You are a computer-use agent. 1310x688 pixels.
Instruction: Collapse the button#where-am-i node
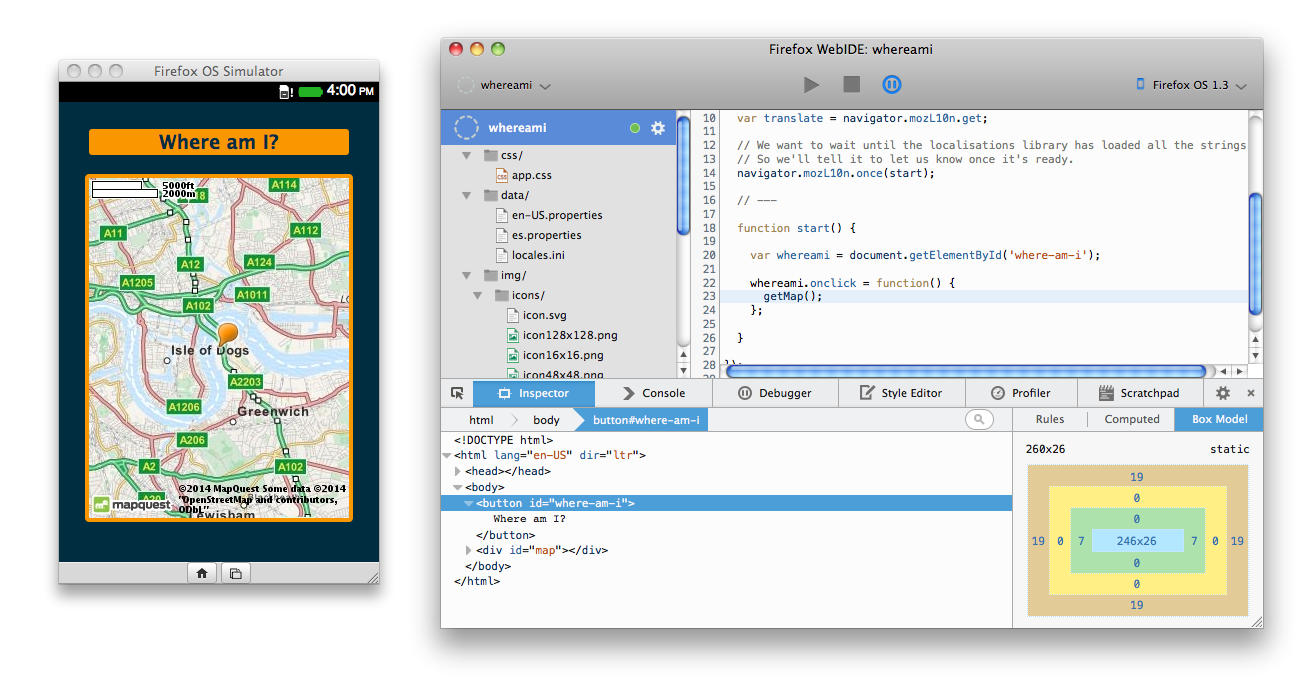pos(469,504)
